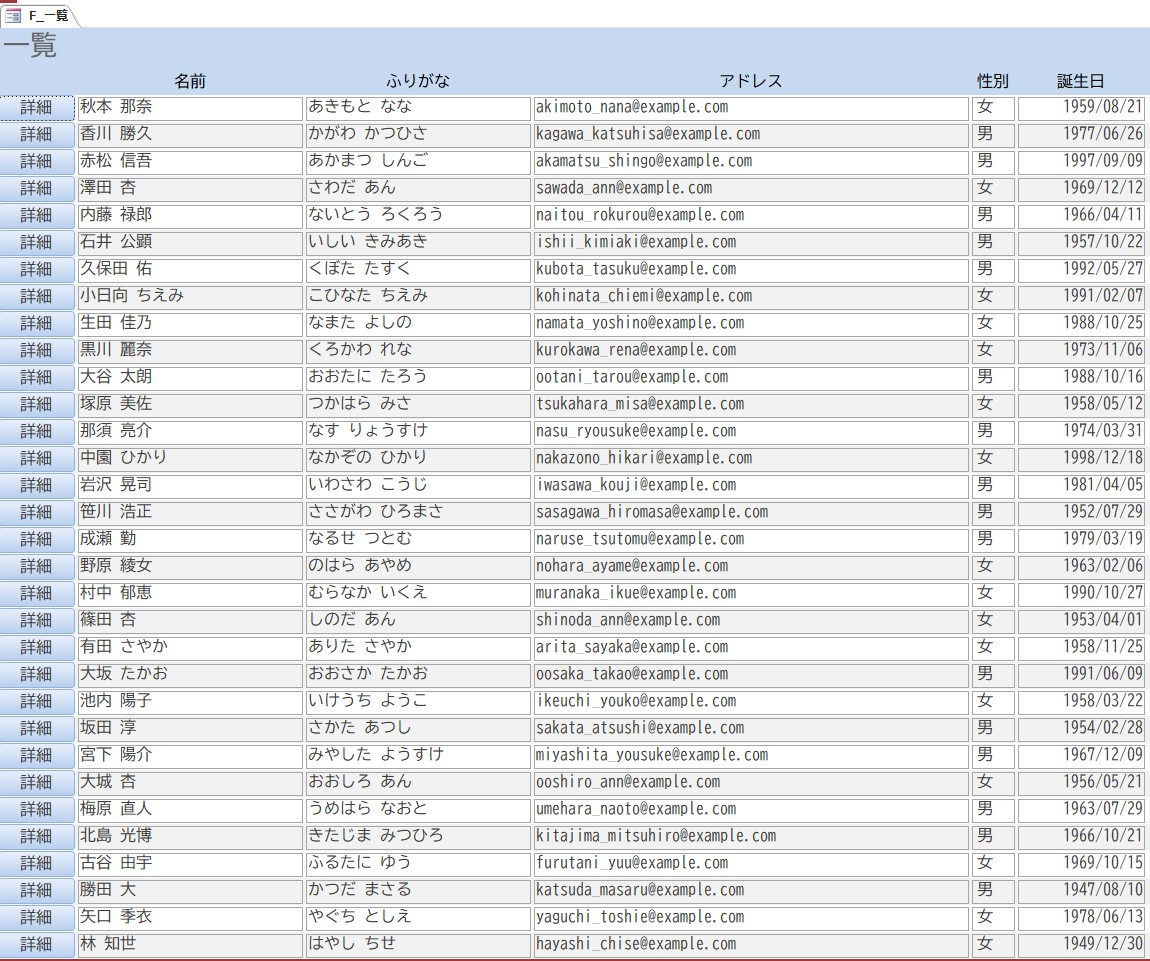Click 詳細 beside 坂田 淳
The height and width of the screenshot is (961, 1150).
[x=37, y=729]
